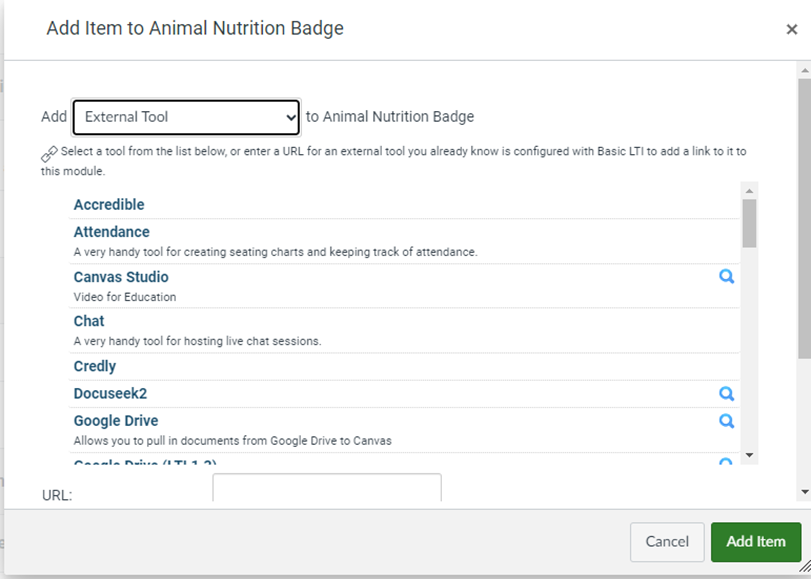Screen dimensions: 811x579
Task: Click the magnifier icon beside Google Drive
Action: (x=726, y=421)
